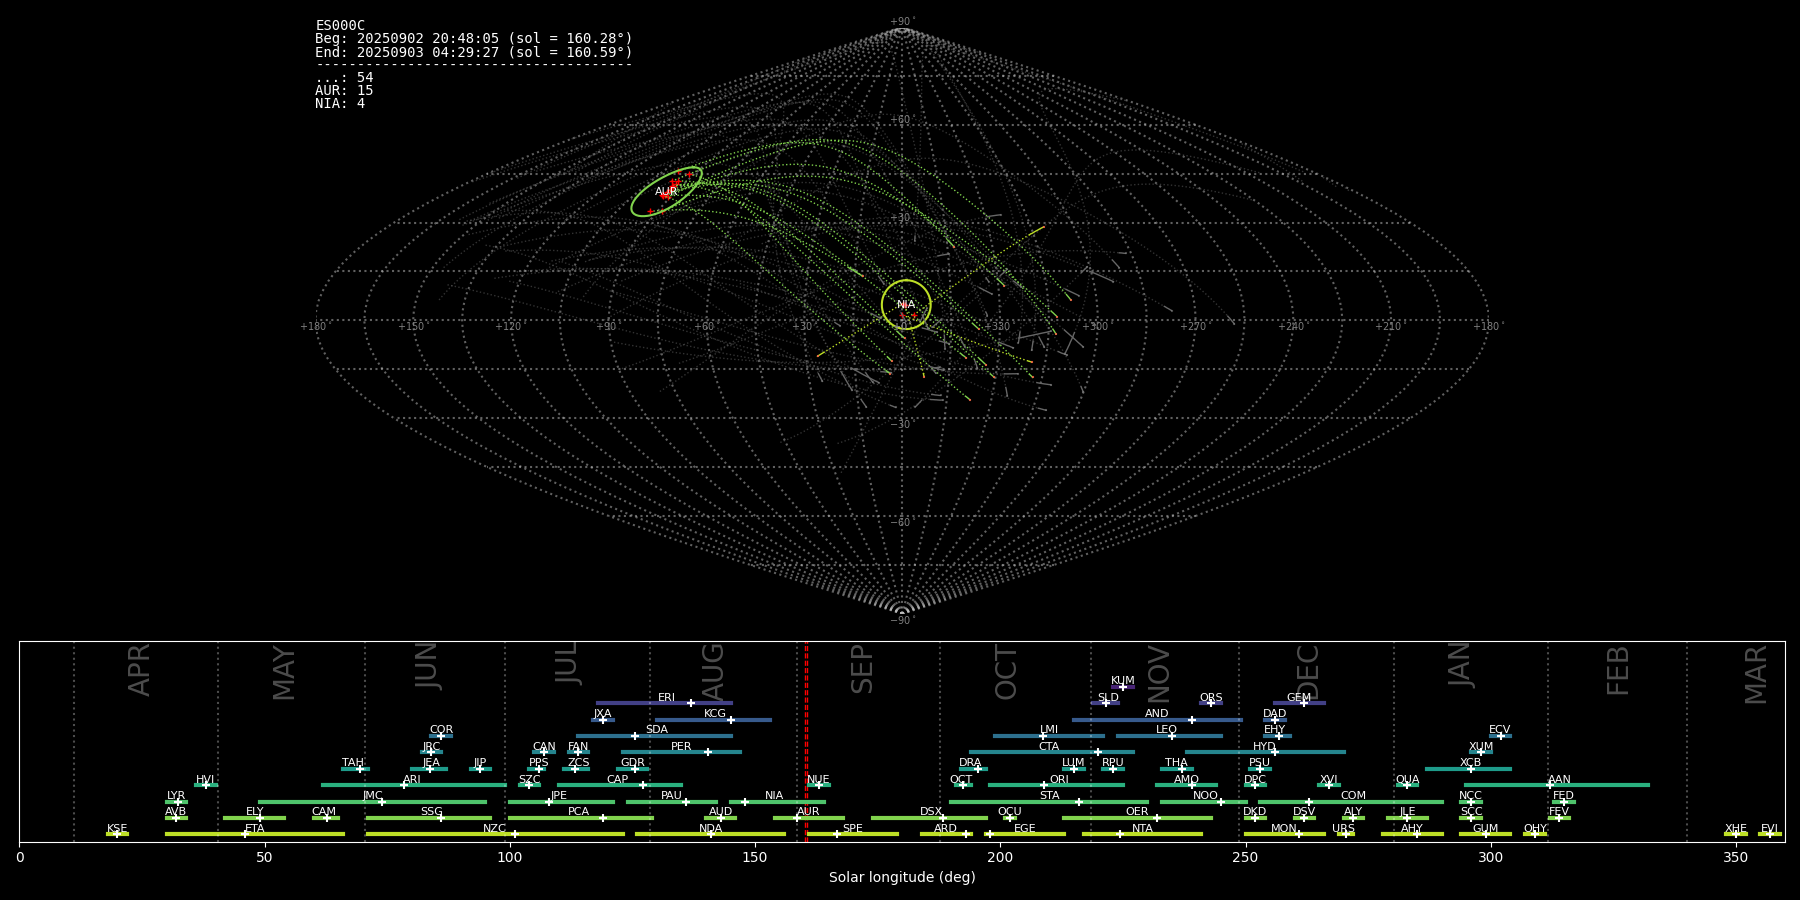This screenshot has height=900, width=1800.
Task: Click NIA label inside yellow circle on sky map
Action: [x=906, y=304]
